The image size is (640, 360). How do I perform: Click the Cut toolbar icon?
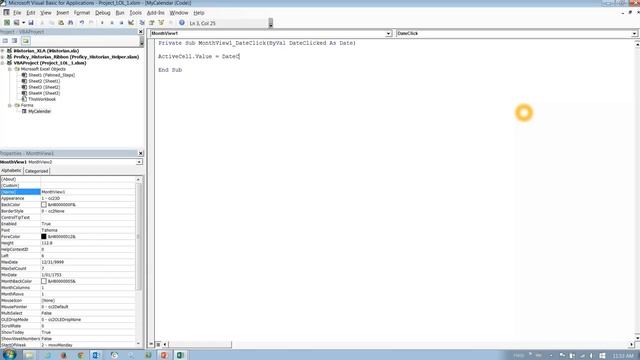[42, 23]
